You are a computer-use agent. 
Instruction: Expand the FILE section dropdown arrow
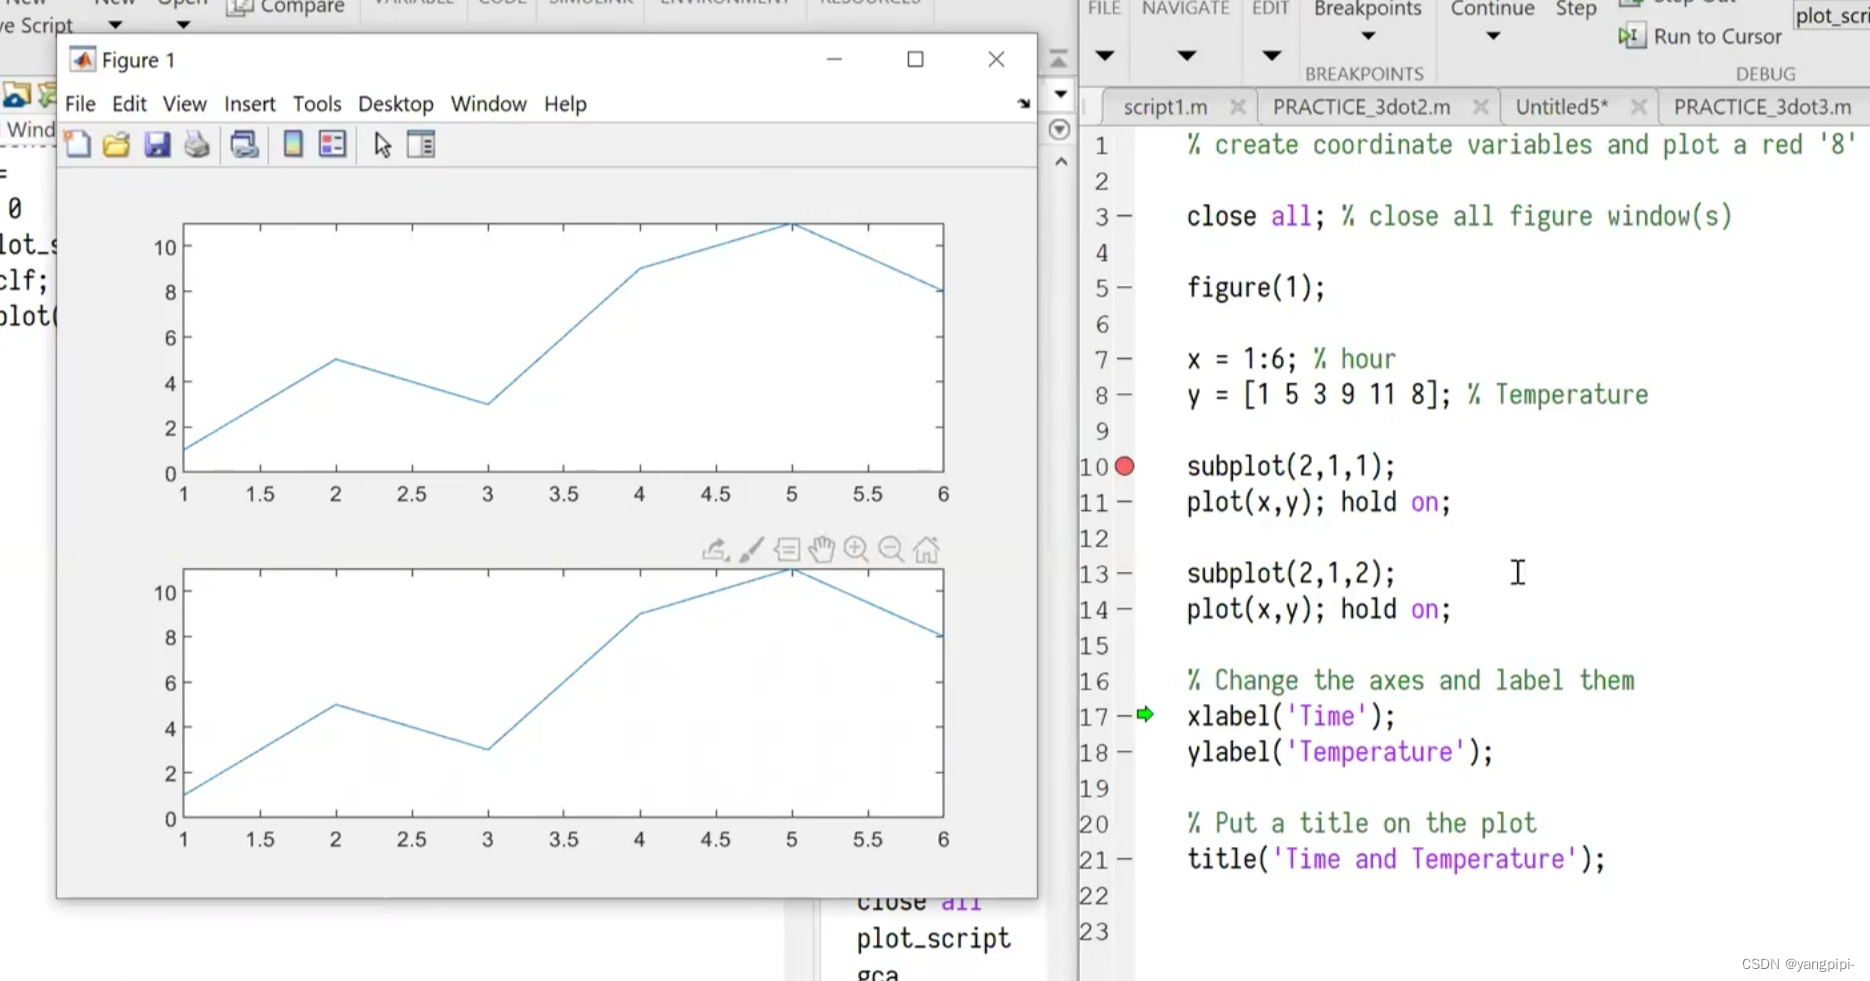(1105, 56)
